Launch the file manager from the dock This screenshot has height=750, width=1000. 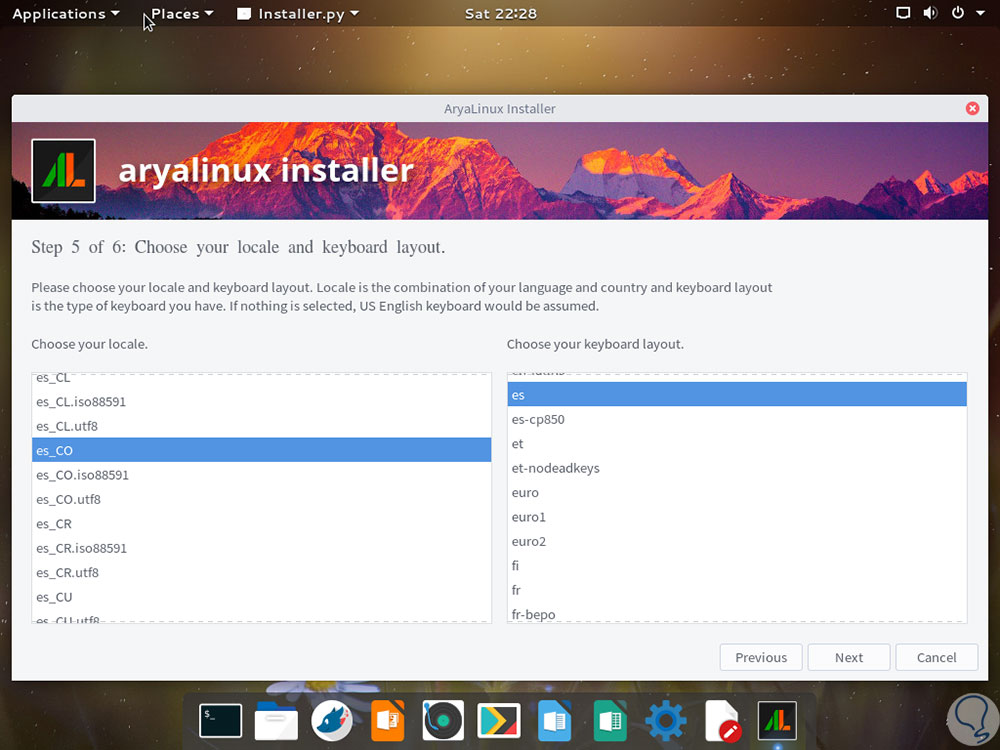click(276, 720)
